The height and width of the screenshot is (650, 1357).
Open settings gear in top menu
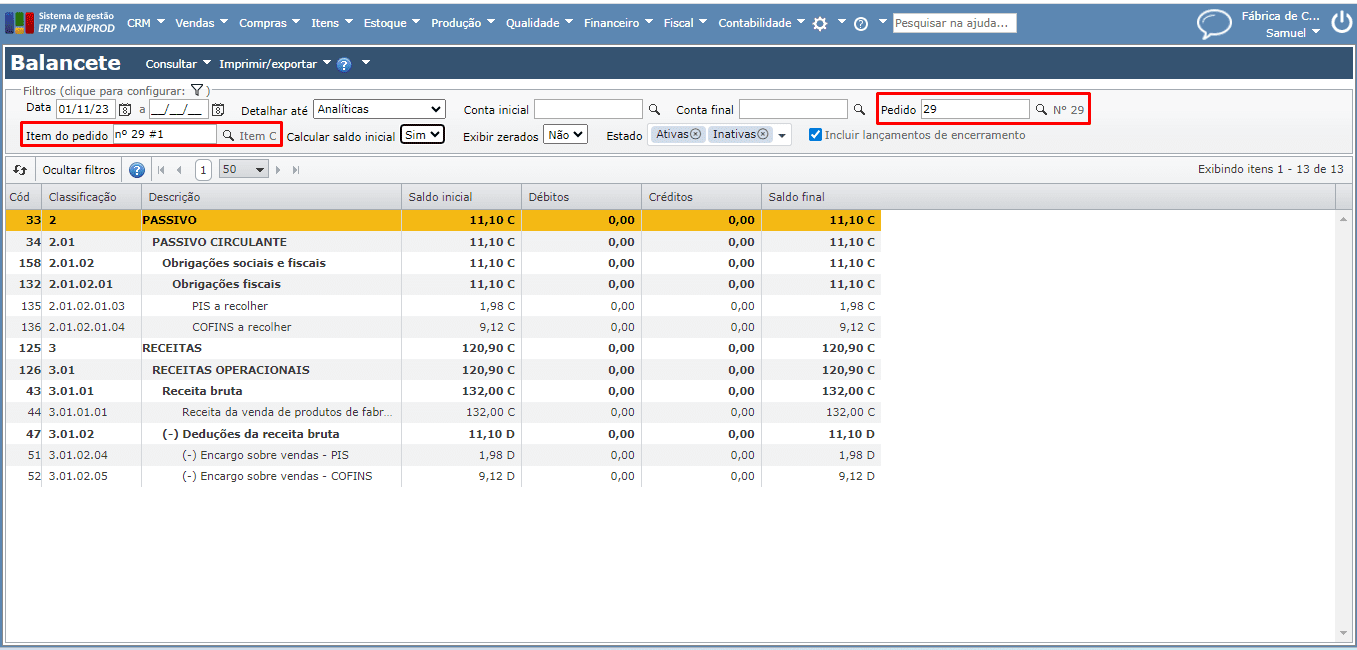pos(820,23)
